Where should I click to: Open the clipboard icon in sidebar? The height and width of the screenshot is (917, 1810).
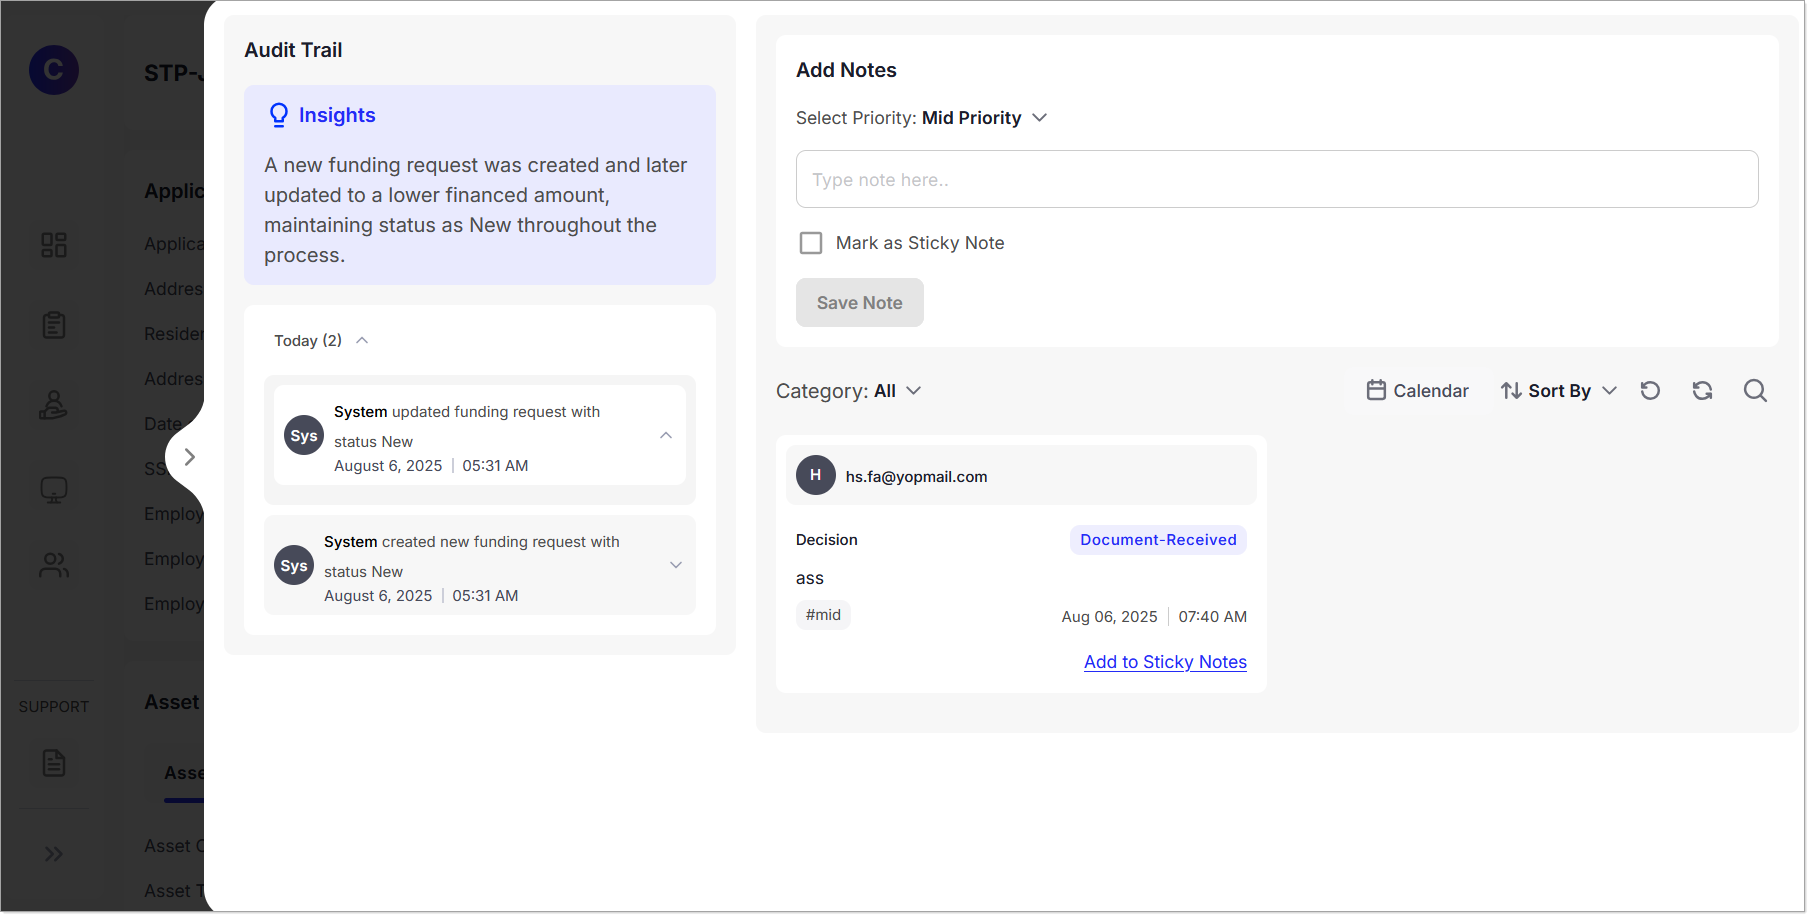(54, 325)
